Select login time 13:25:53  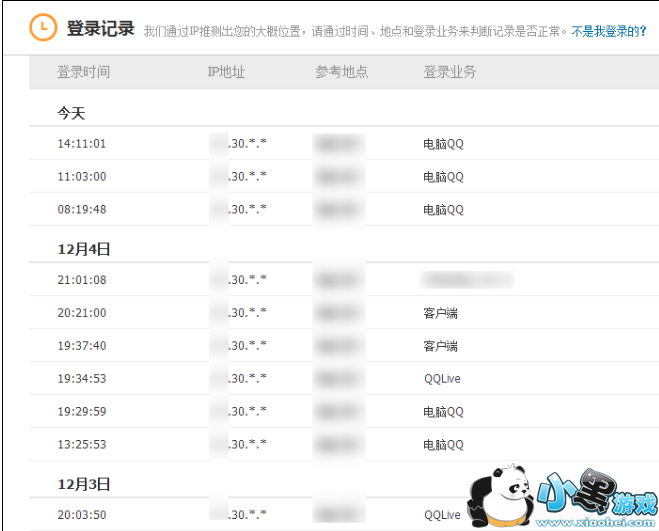(x=82, y=444)
